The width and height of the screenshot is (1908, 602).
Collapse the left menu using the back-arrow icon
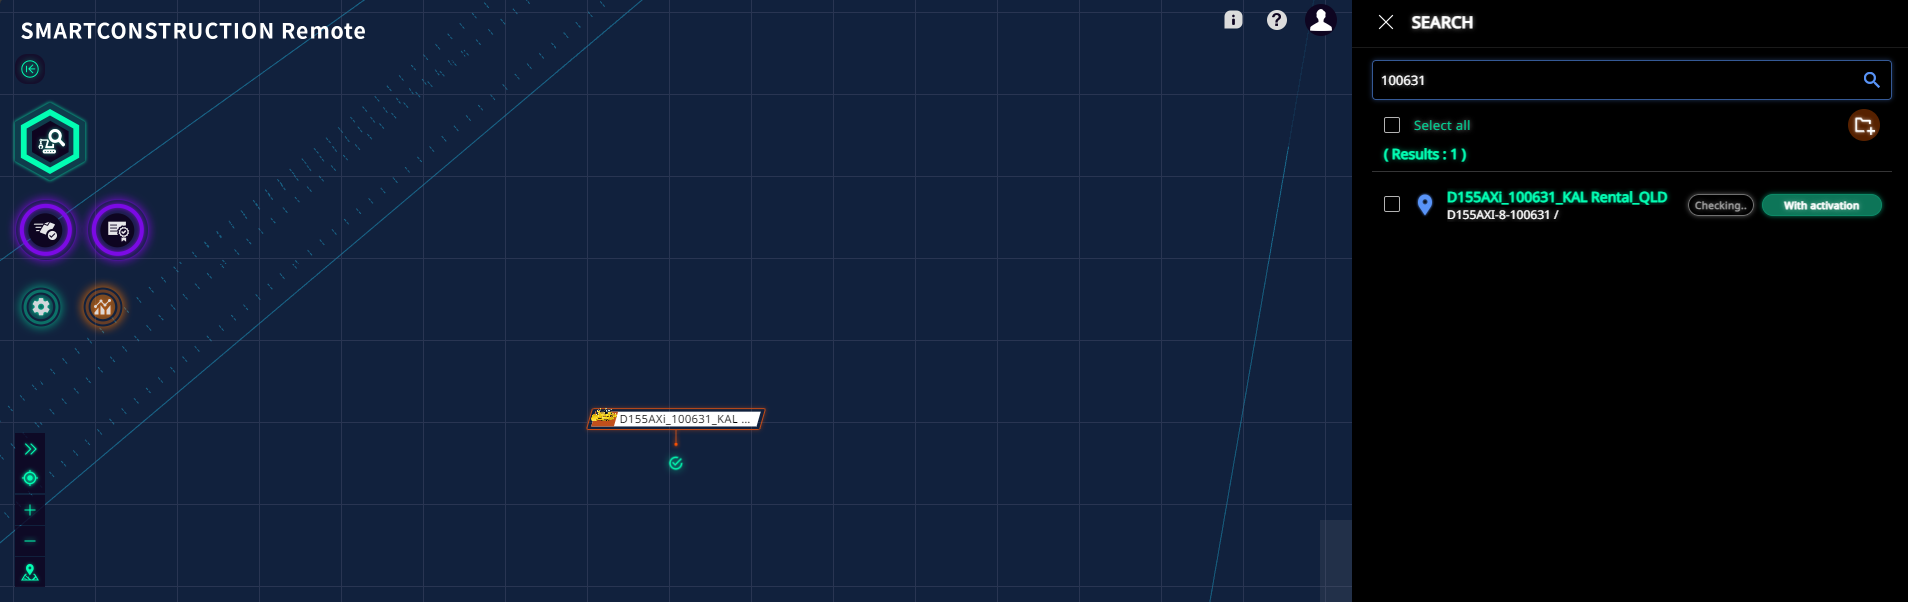(x=30, y=69)
